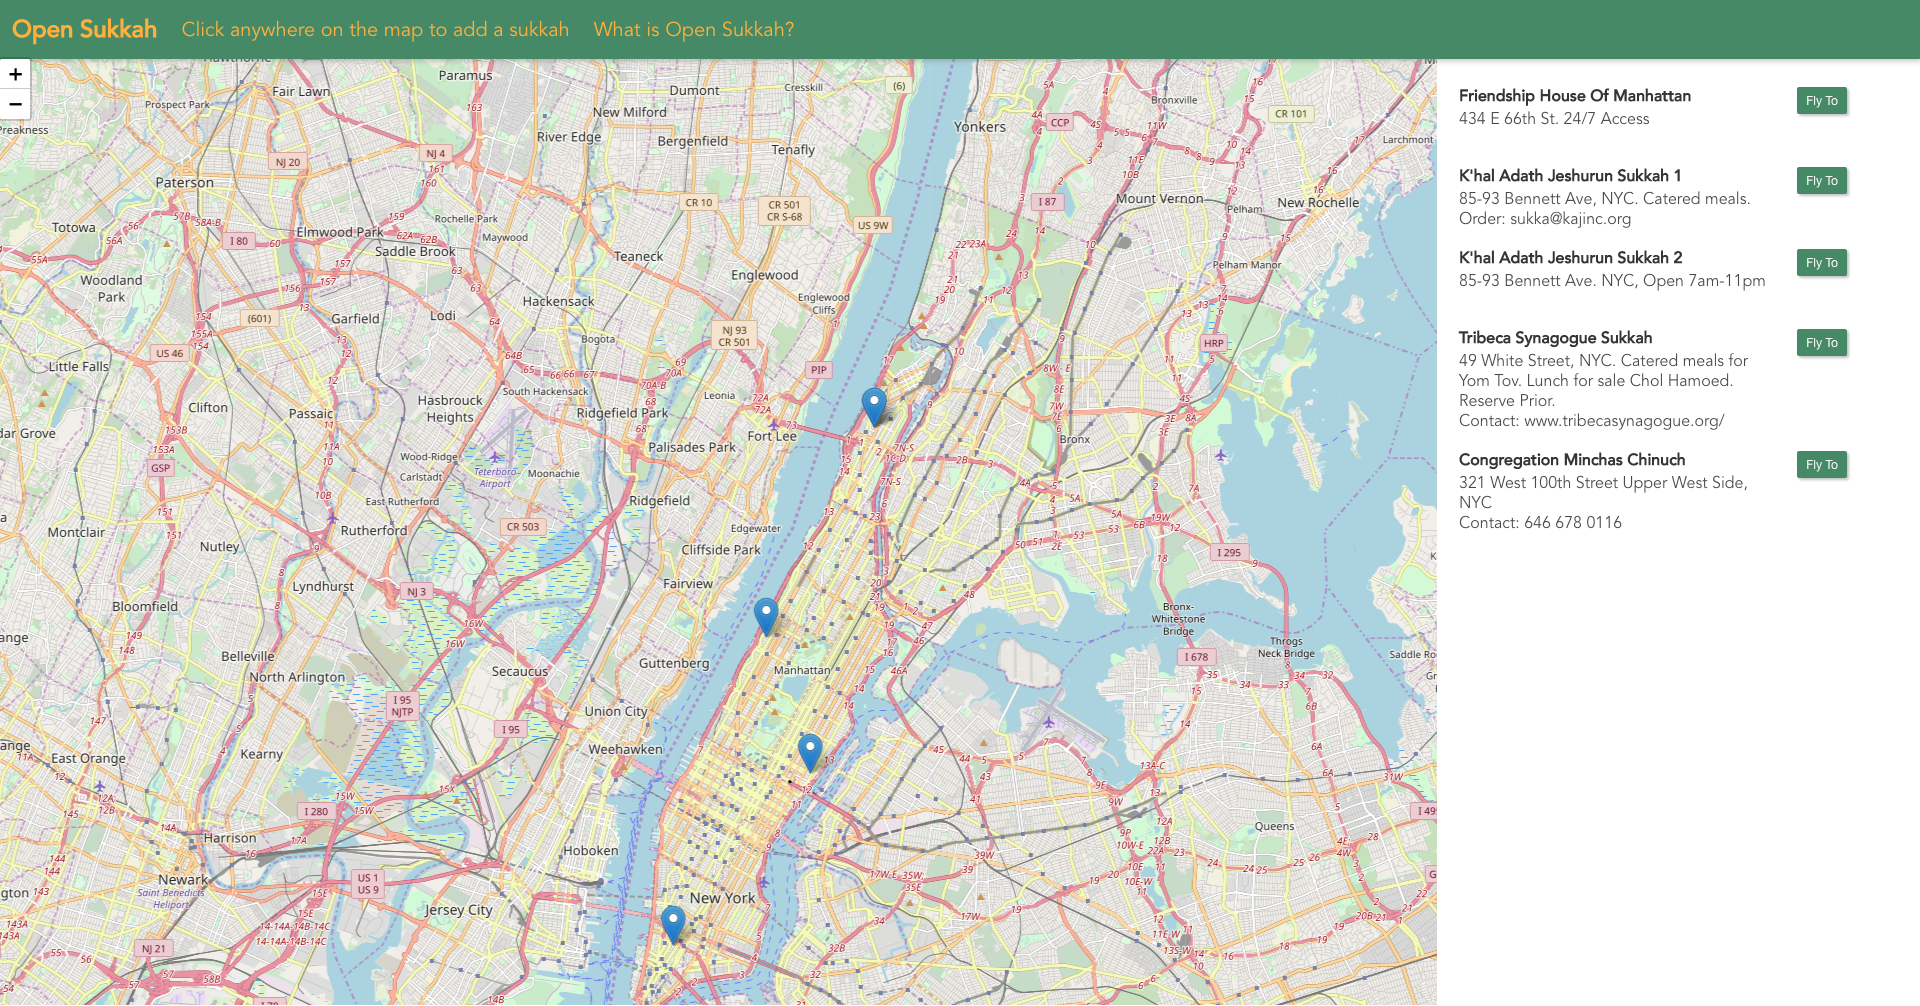Click the GSP highway shield near Clifton

(x=160, y=467)
